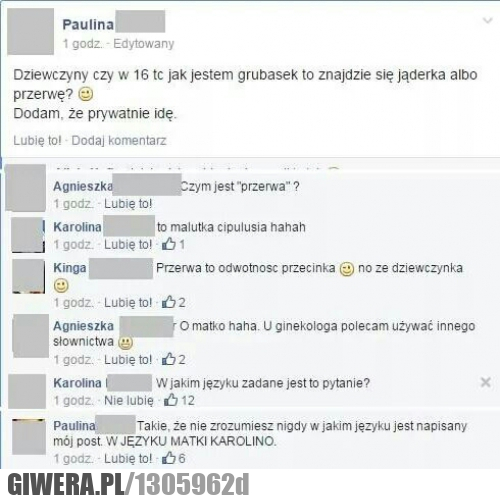Remove the comment with the X icon
Viewport: 500px width, 500px height.
[486, 382]
